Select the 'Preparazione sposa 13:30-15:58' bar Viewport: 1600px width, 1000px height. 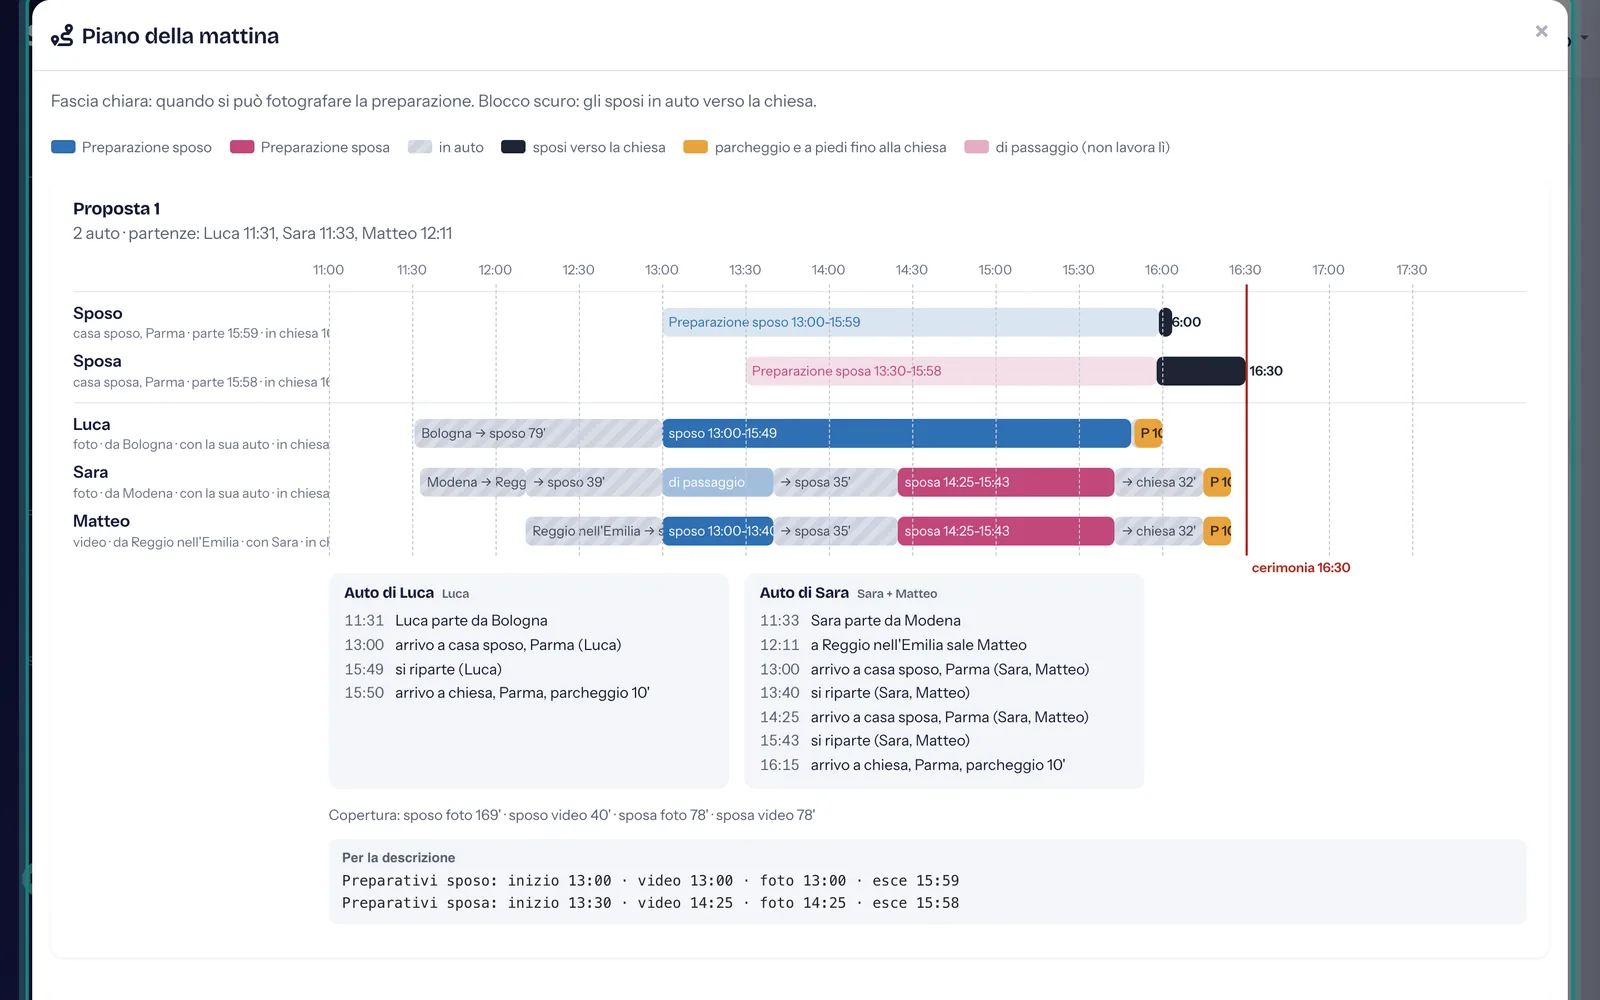(951, 371)
